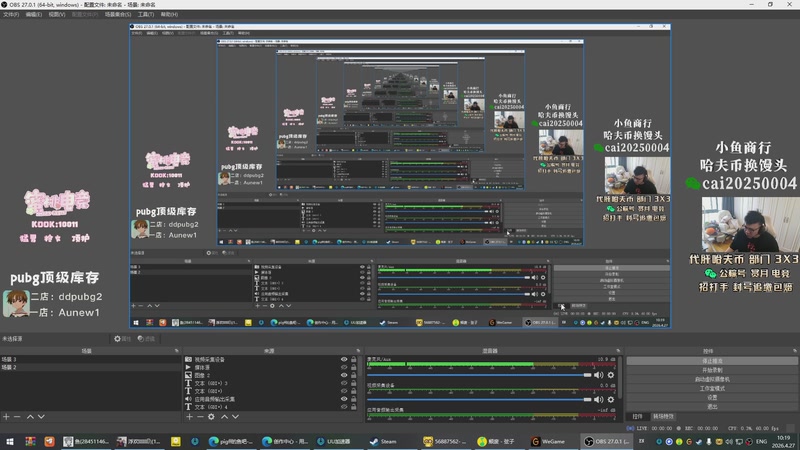
Task: Move scene down in Scenes panel
Action: pos(41,417)
